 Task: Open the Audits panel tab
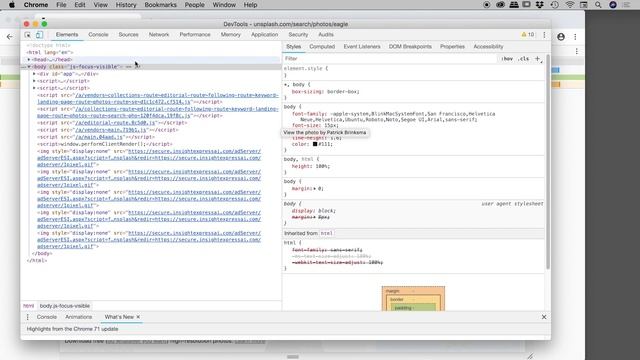[x=326, y=35]
